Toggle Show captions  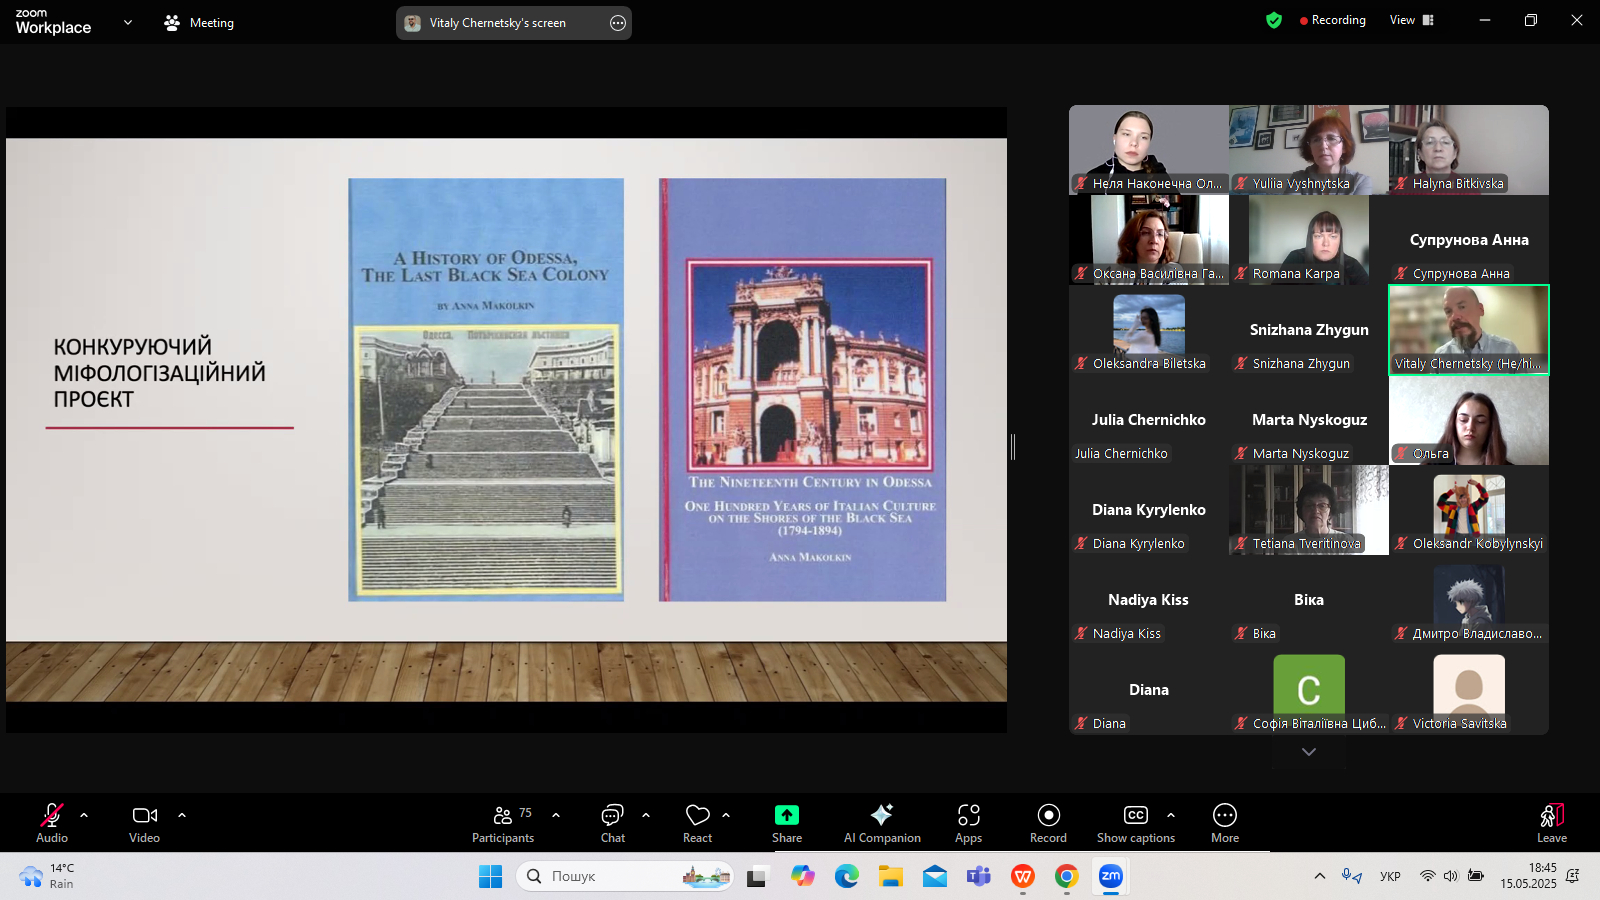1135,823
